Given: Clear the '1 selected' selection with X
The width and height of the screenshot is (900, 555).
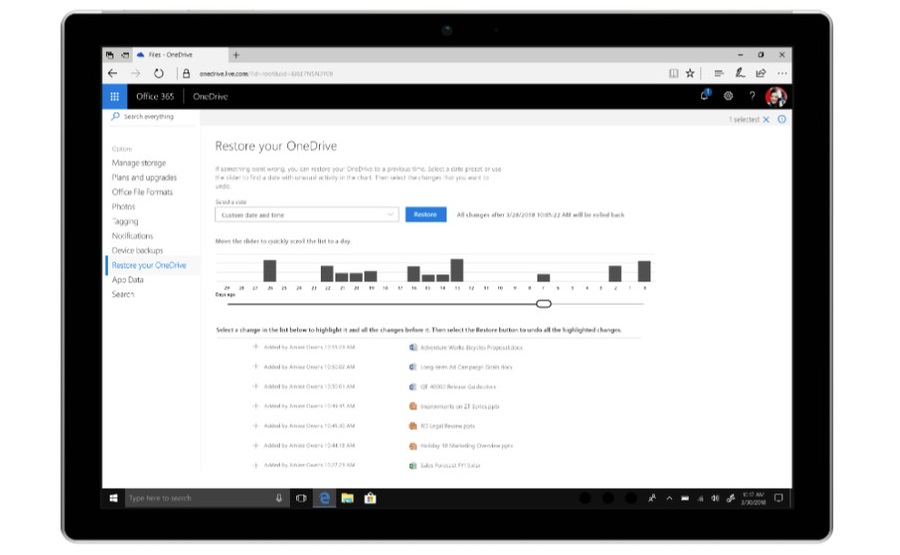Looking at the screenshot, I should 766,119.
